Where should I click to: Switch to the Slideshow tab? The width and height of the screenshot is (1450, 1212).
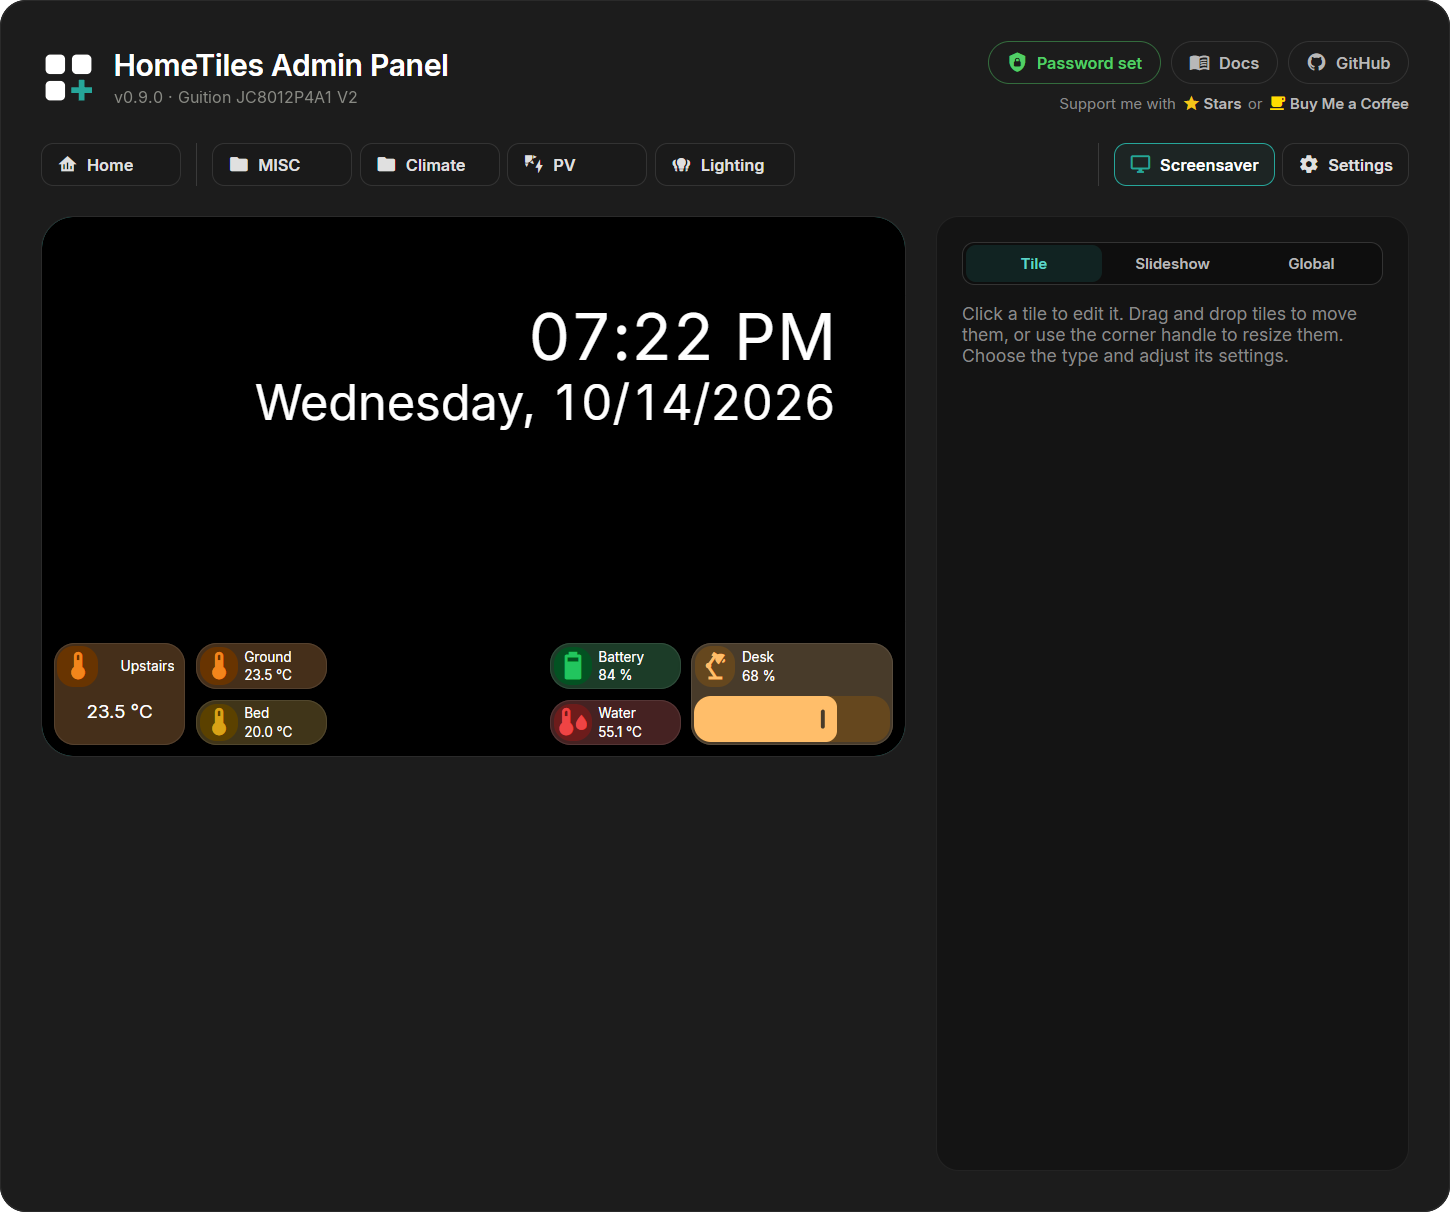1172,264
